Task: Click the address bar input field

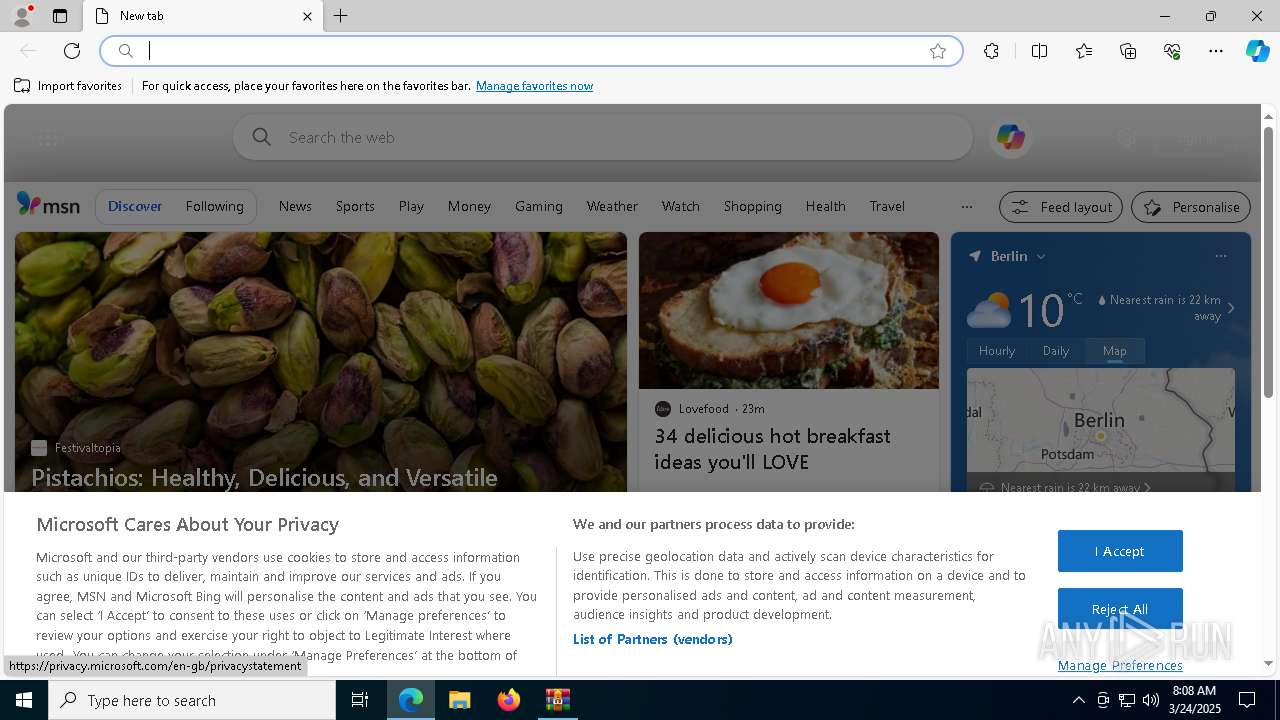Action: (x=530, y=51)
